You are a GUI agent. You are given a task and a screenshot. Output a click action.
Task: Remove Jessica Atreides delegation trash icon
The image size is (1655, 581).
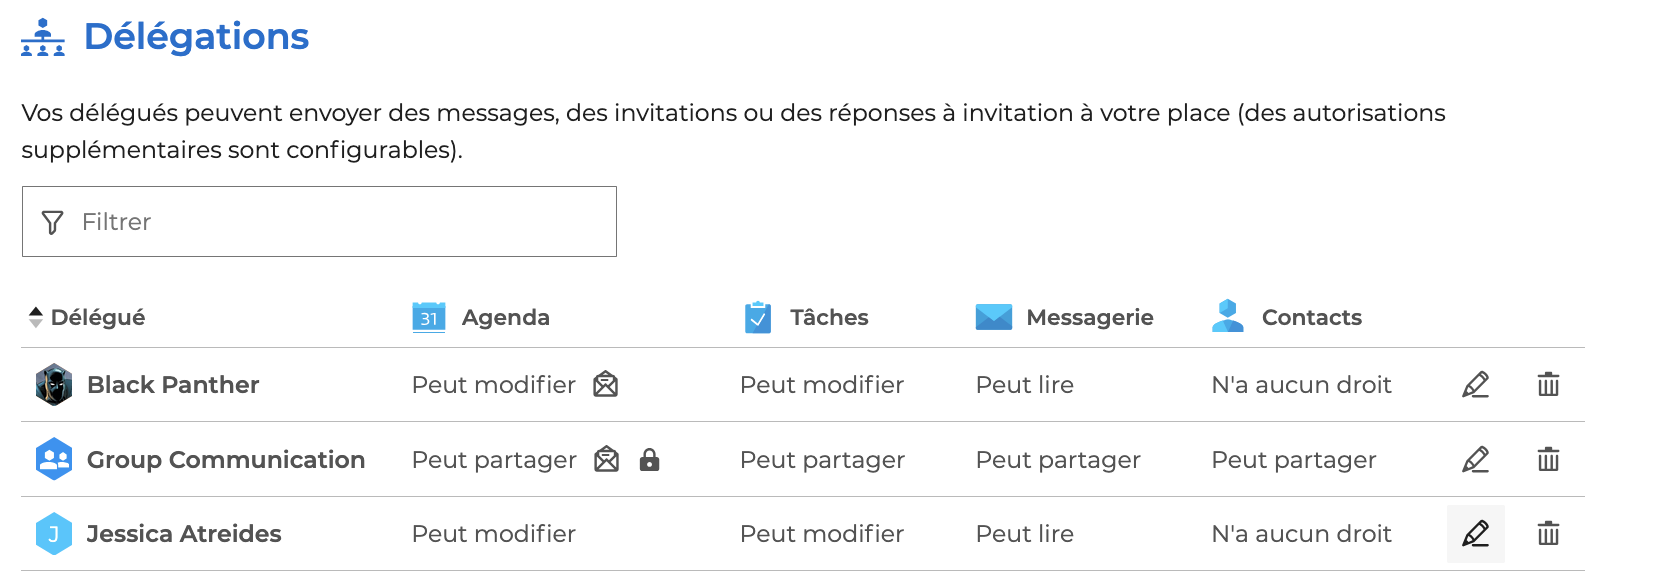click(1548, 534)
